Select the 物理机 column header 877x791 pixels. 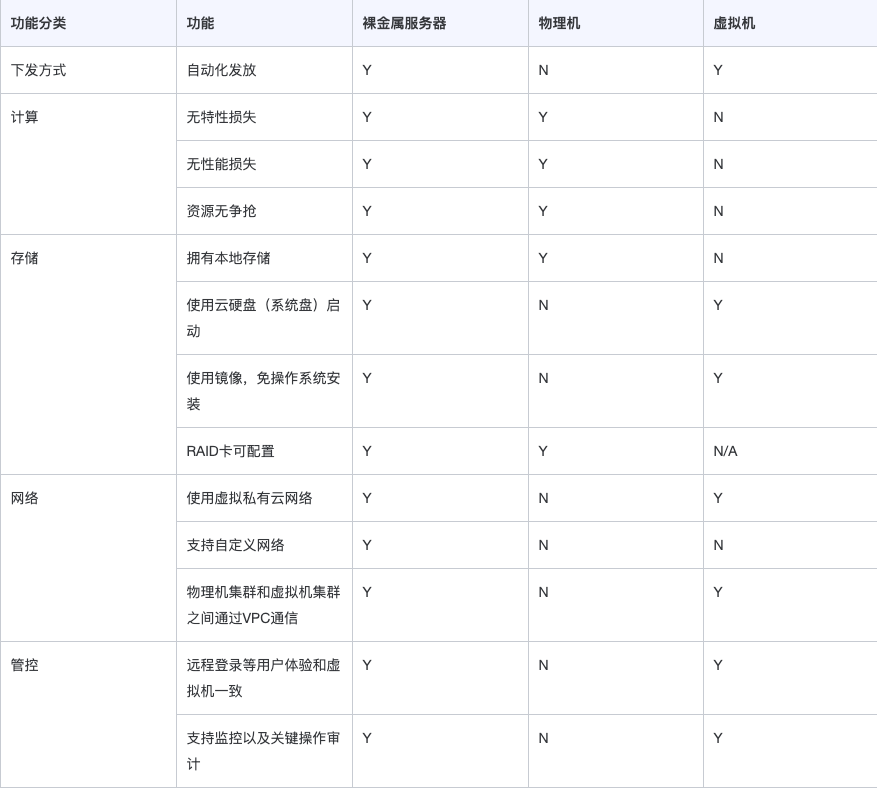[559, 23]
